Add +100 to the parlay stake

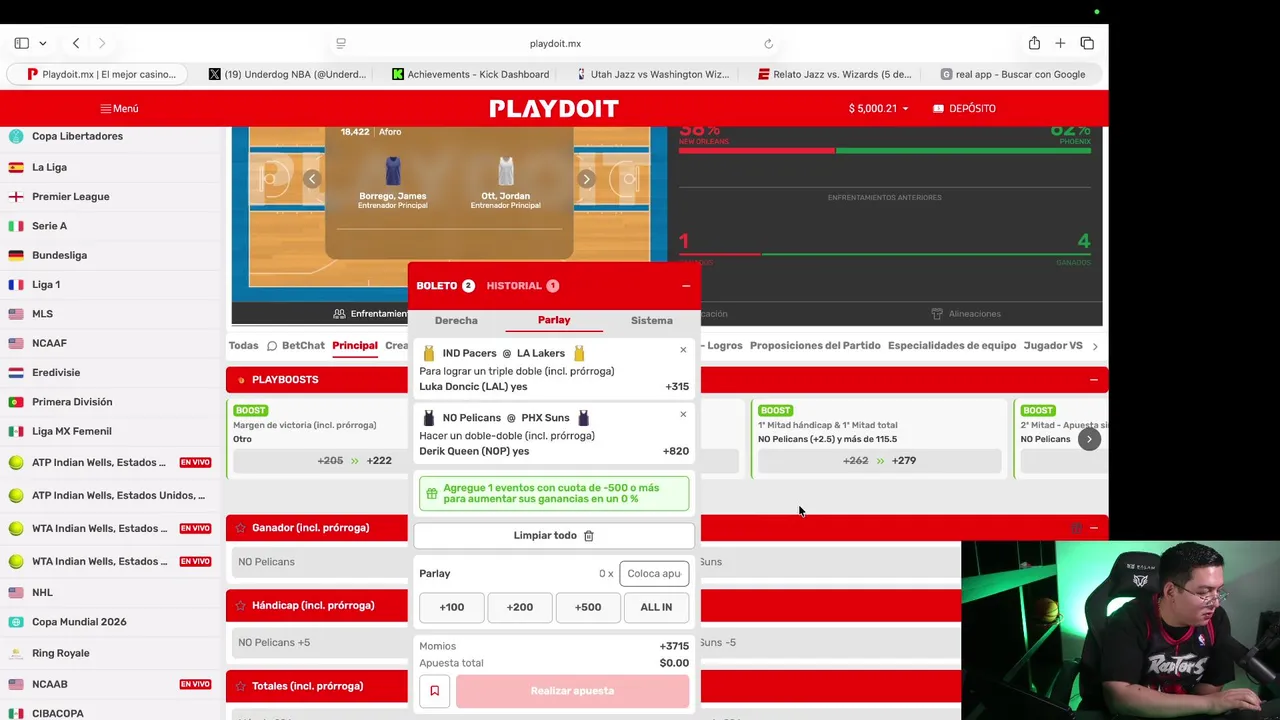(x=452, y=607)
